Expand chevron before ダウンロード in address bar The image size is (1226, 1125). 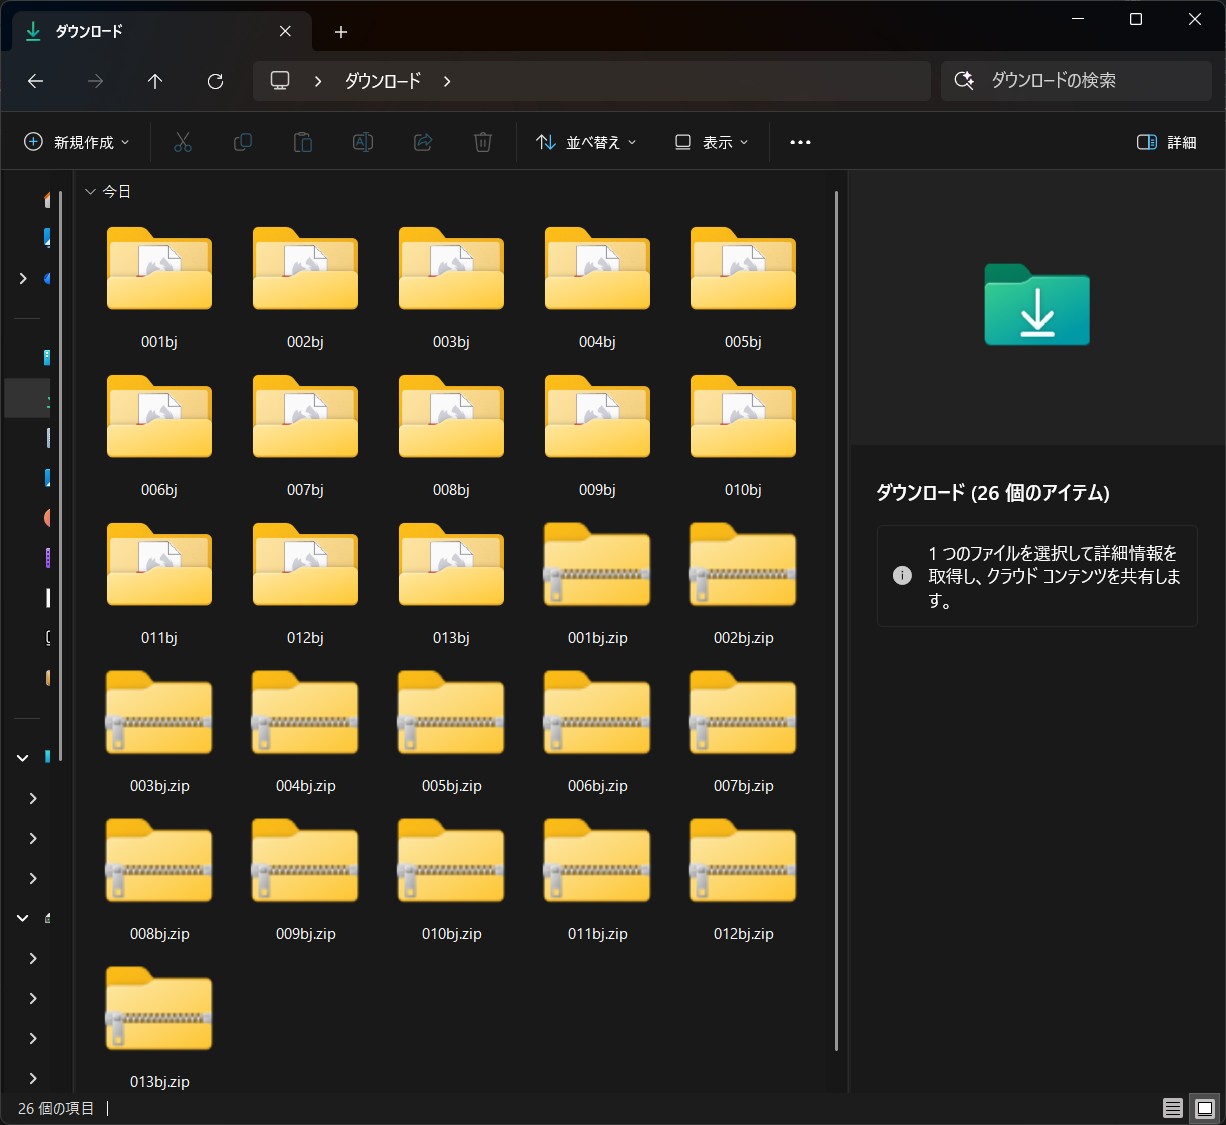(x=318, y=81)
